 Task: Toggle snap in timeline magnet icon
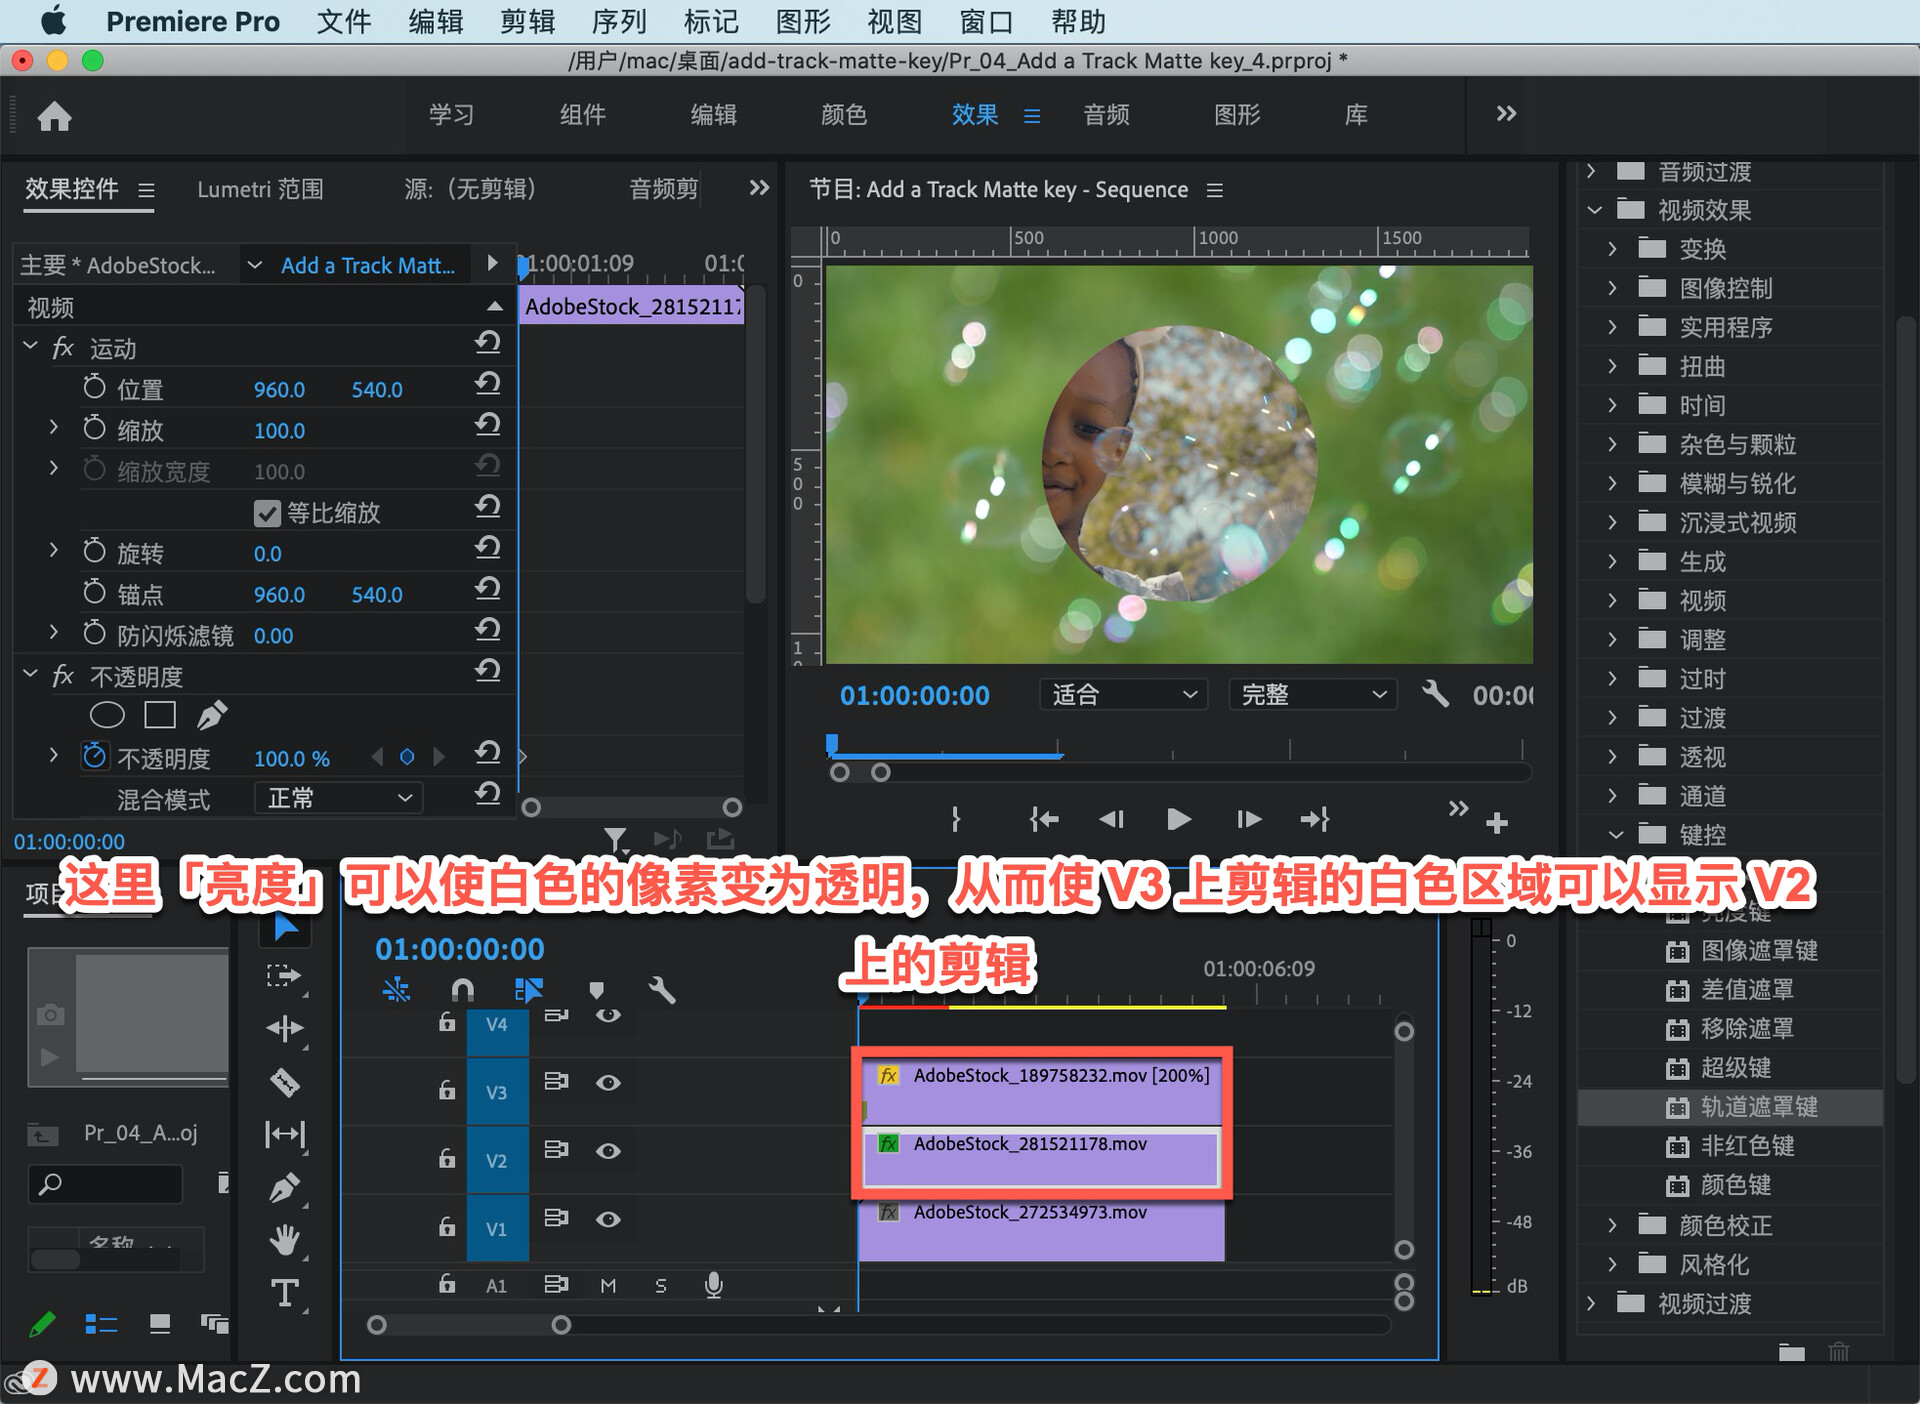[x=462, y=990]
